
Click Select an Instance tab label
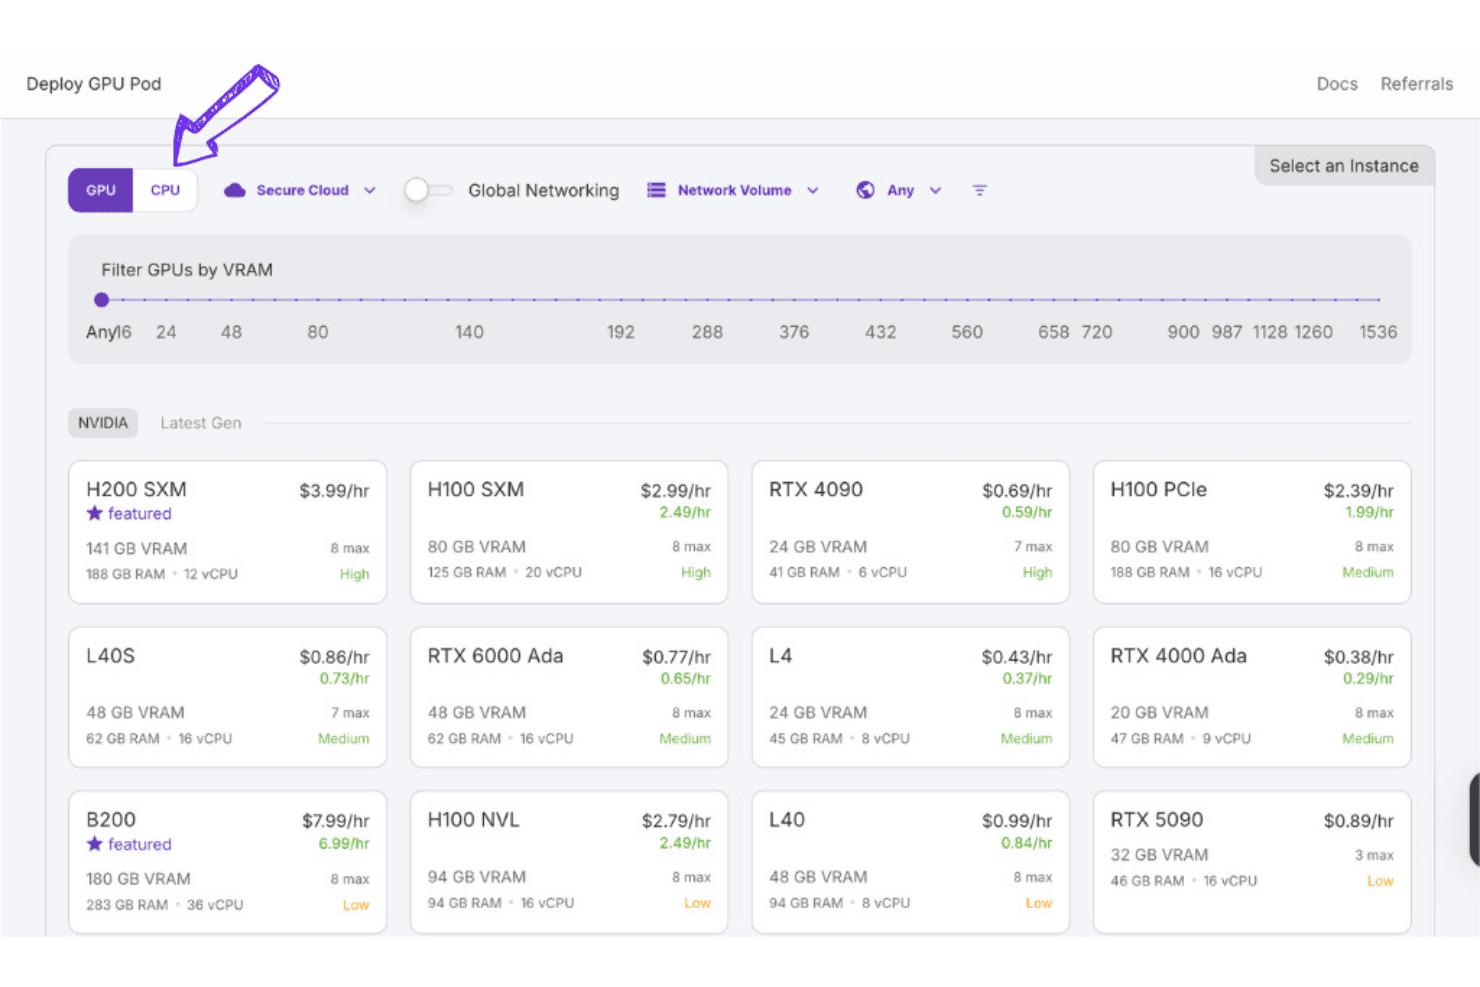[1344, 166]
